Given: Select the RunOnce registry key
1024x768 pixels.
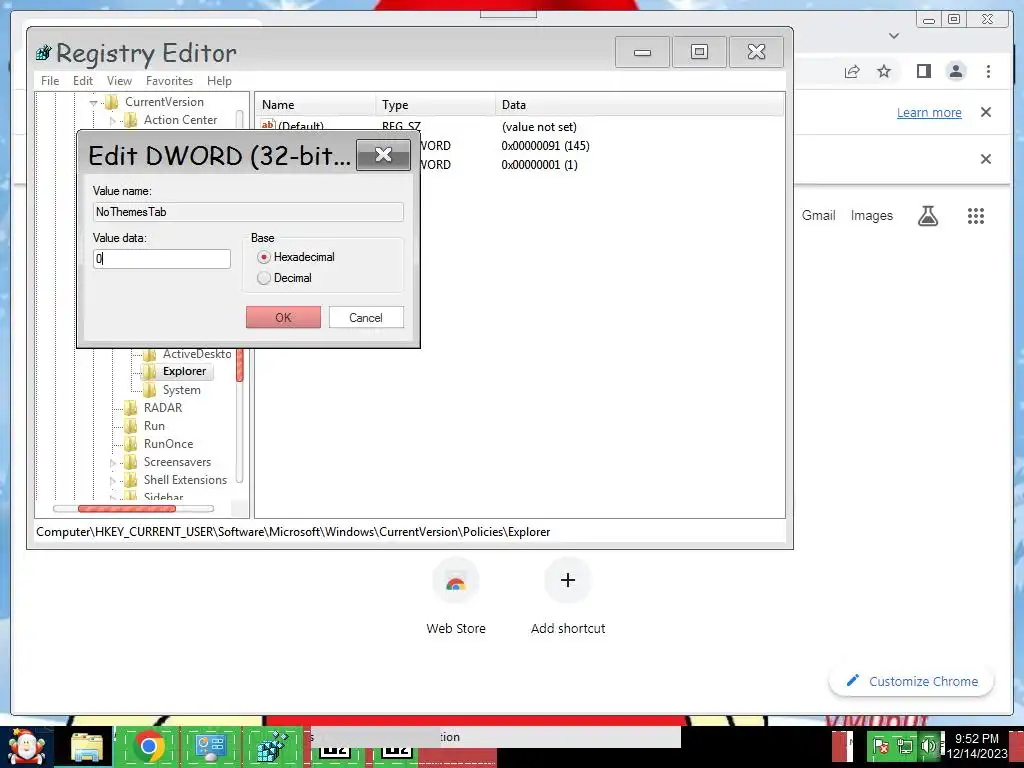Looking at the screenshot, I should [x=168, y=443].
